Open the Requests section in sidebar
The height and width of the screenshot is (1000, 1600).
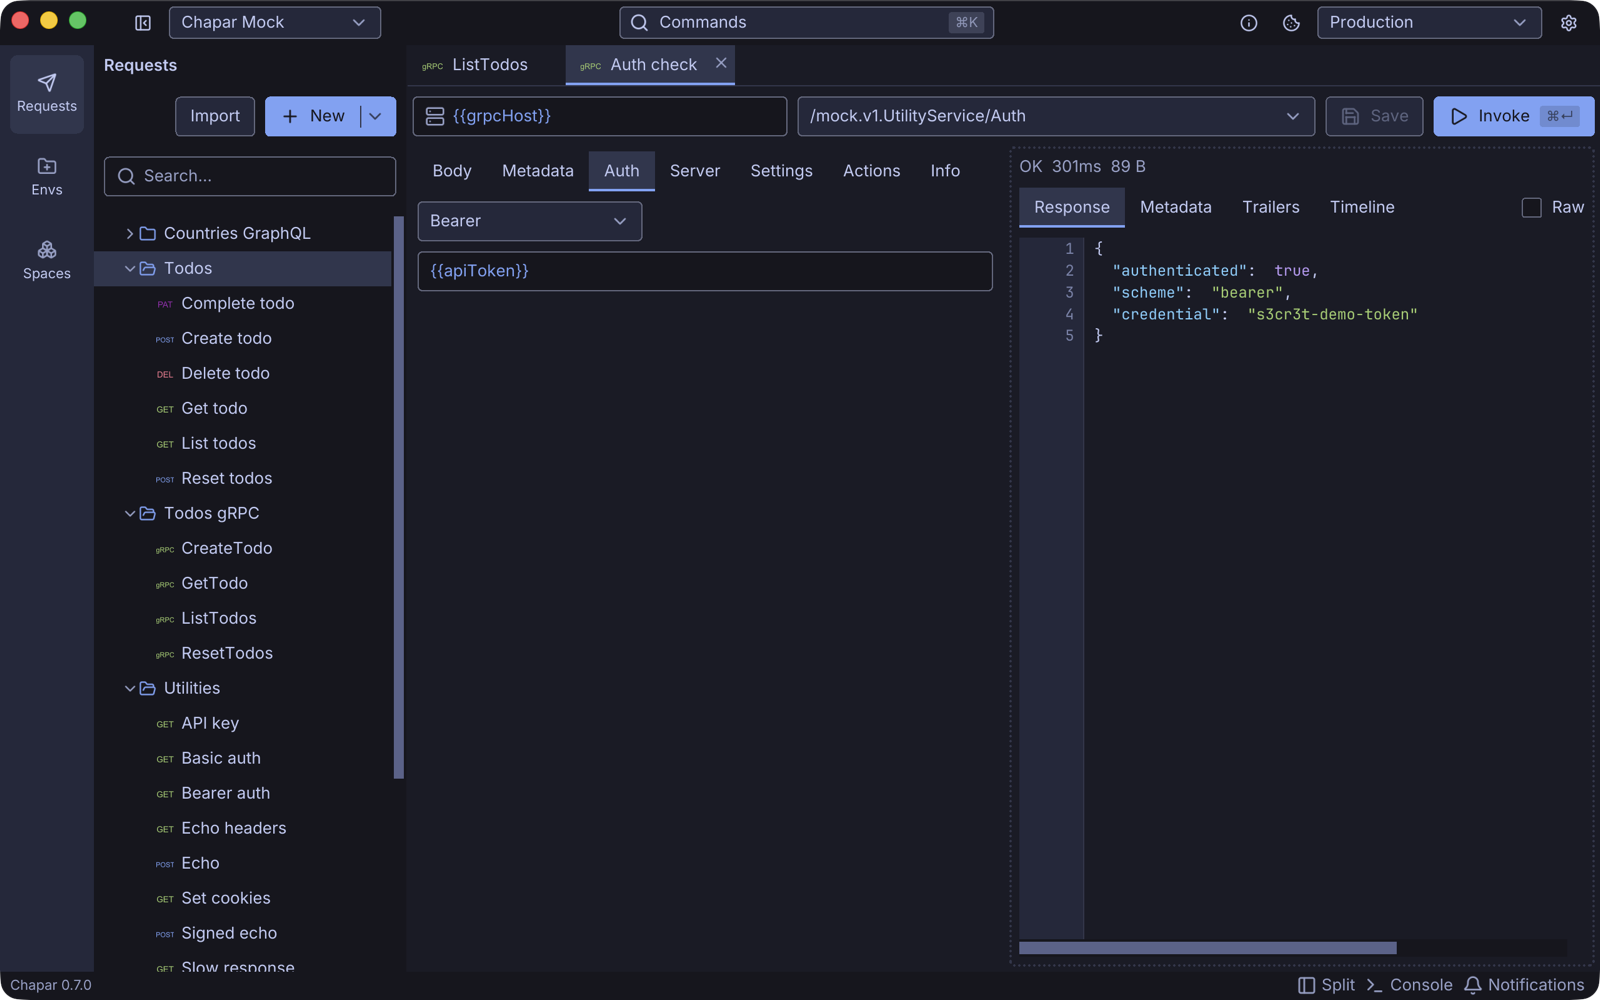point(47,93)
